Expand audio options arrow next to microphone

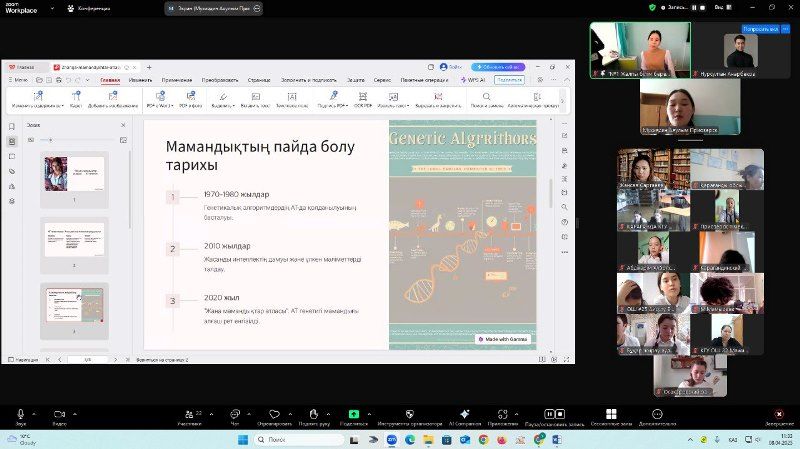click(34, 412)
